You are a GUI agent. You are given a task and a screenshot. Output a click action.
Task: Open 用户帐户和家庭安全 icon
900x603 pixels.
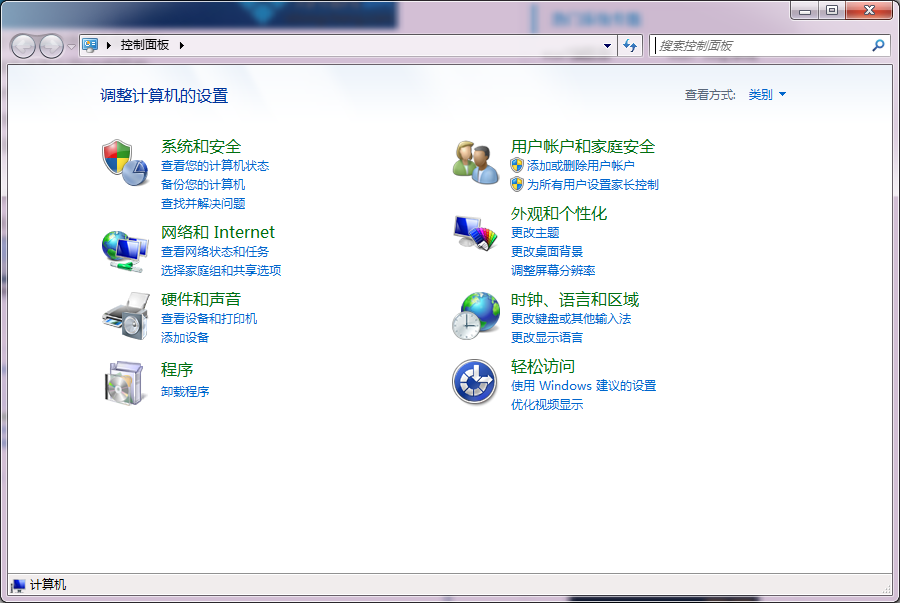(x=474, y=158)
